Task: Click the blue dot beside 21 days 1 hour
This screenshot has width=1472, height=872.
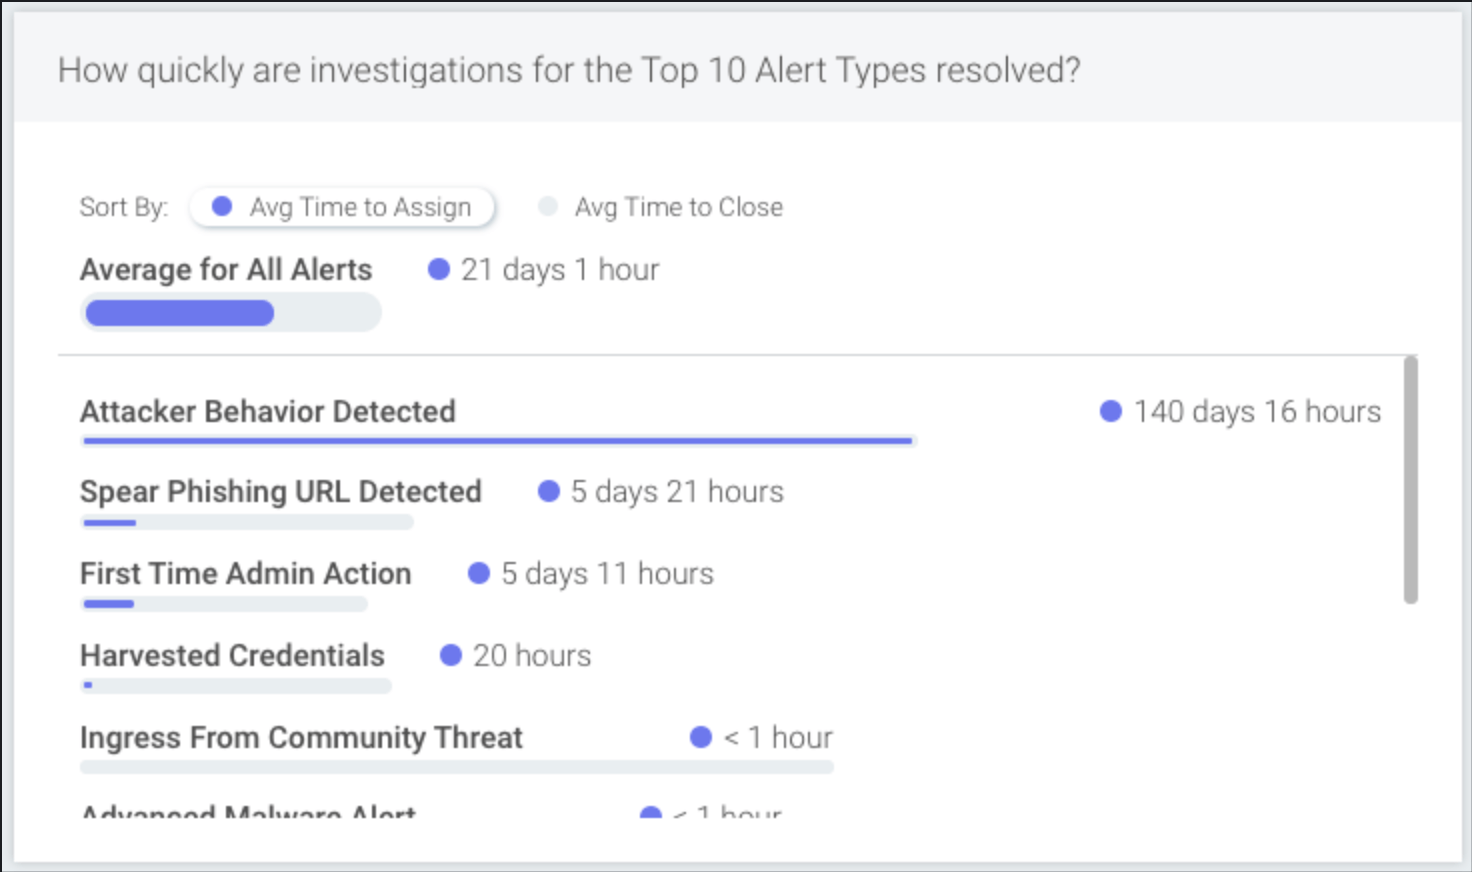Action: coord(438,269)
